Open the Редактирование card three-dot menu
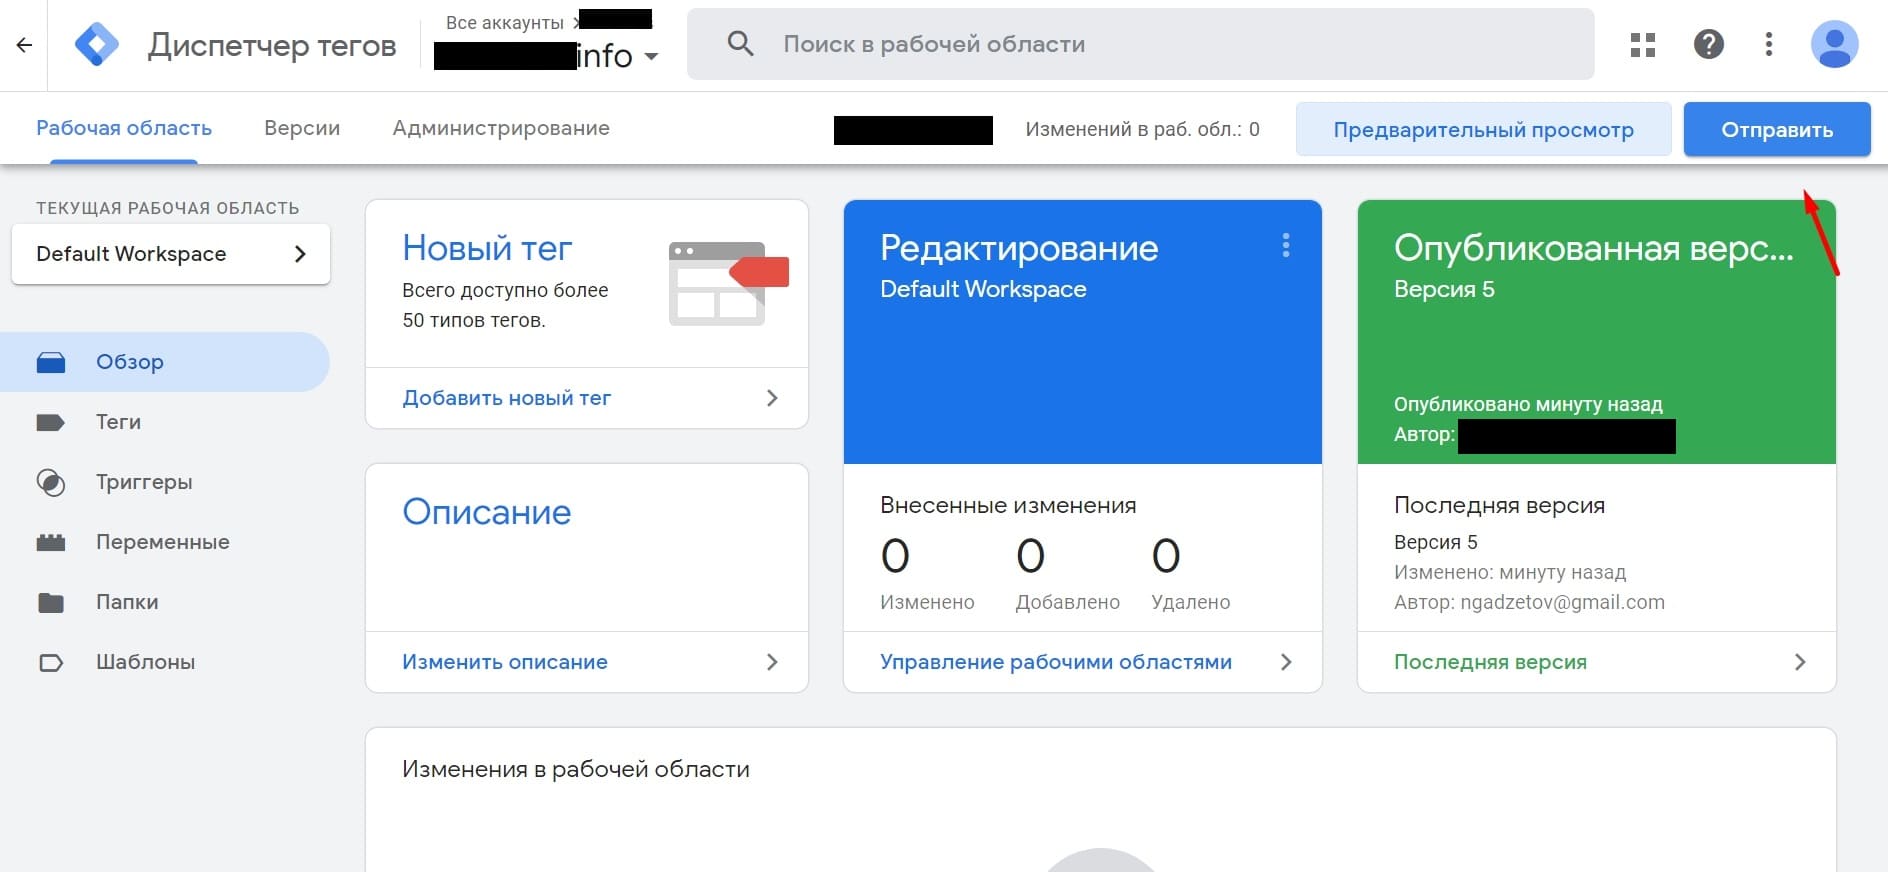This screenshot has height=872, width=1888. (1286, 246)
